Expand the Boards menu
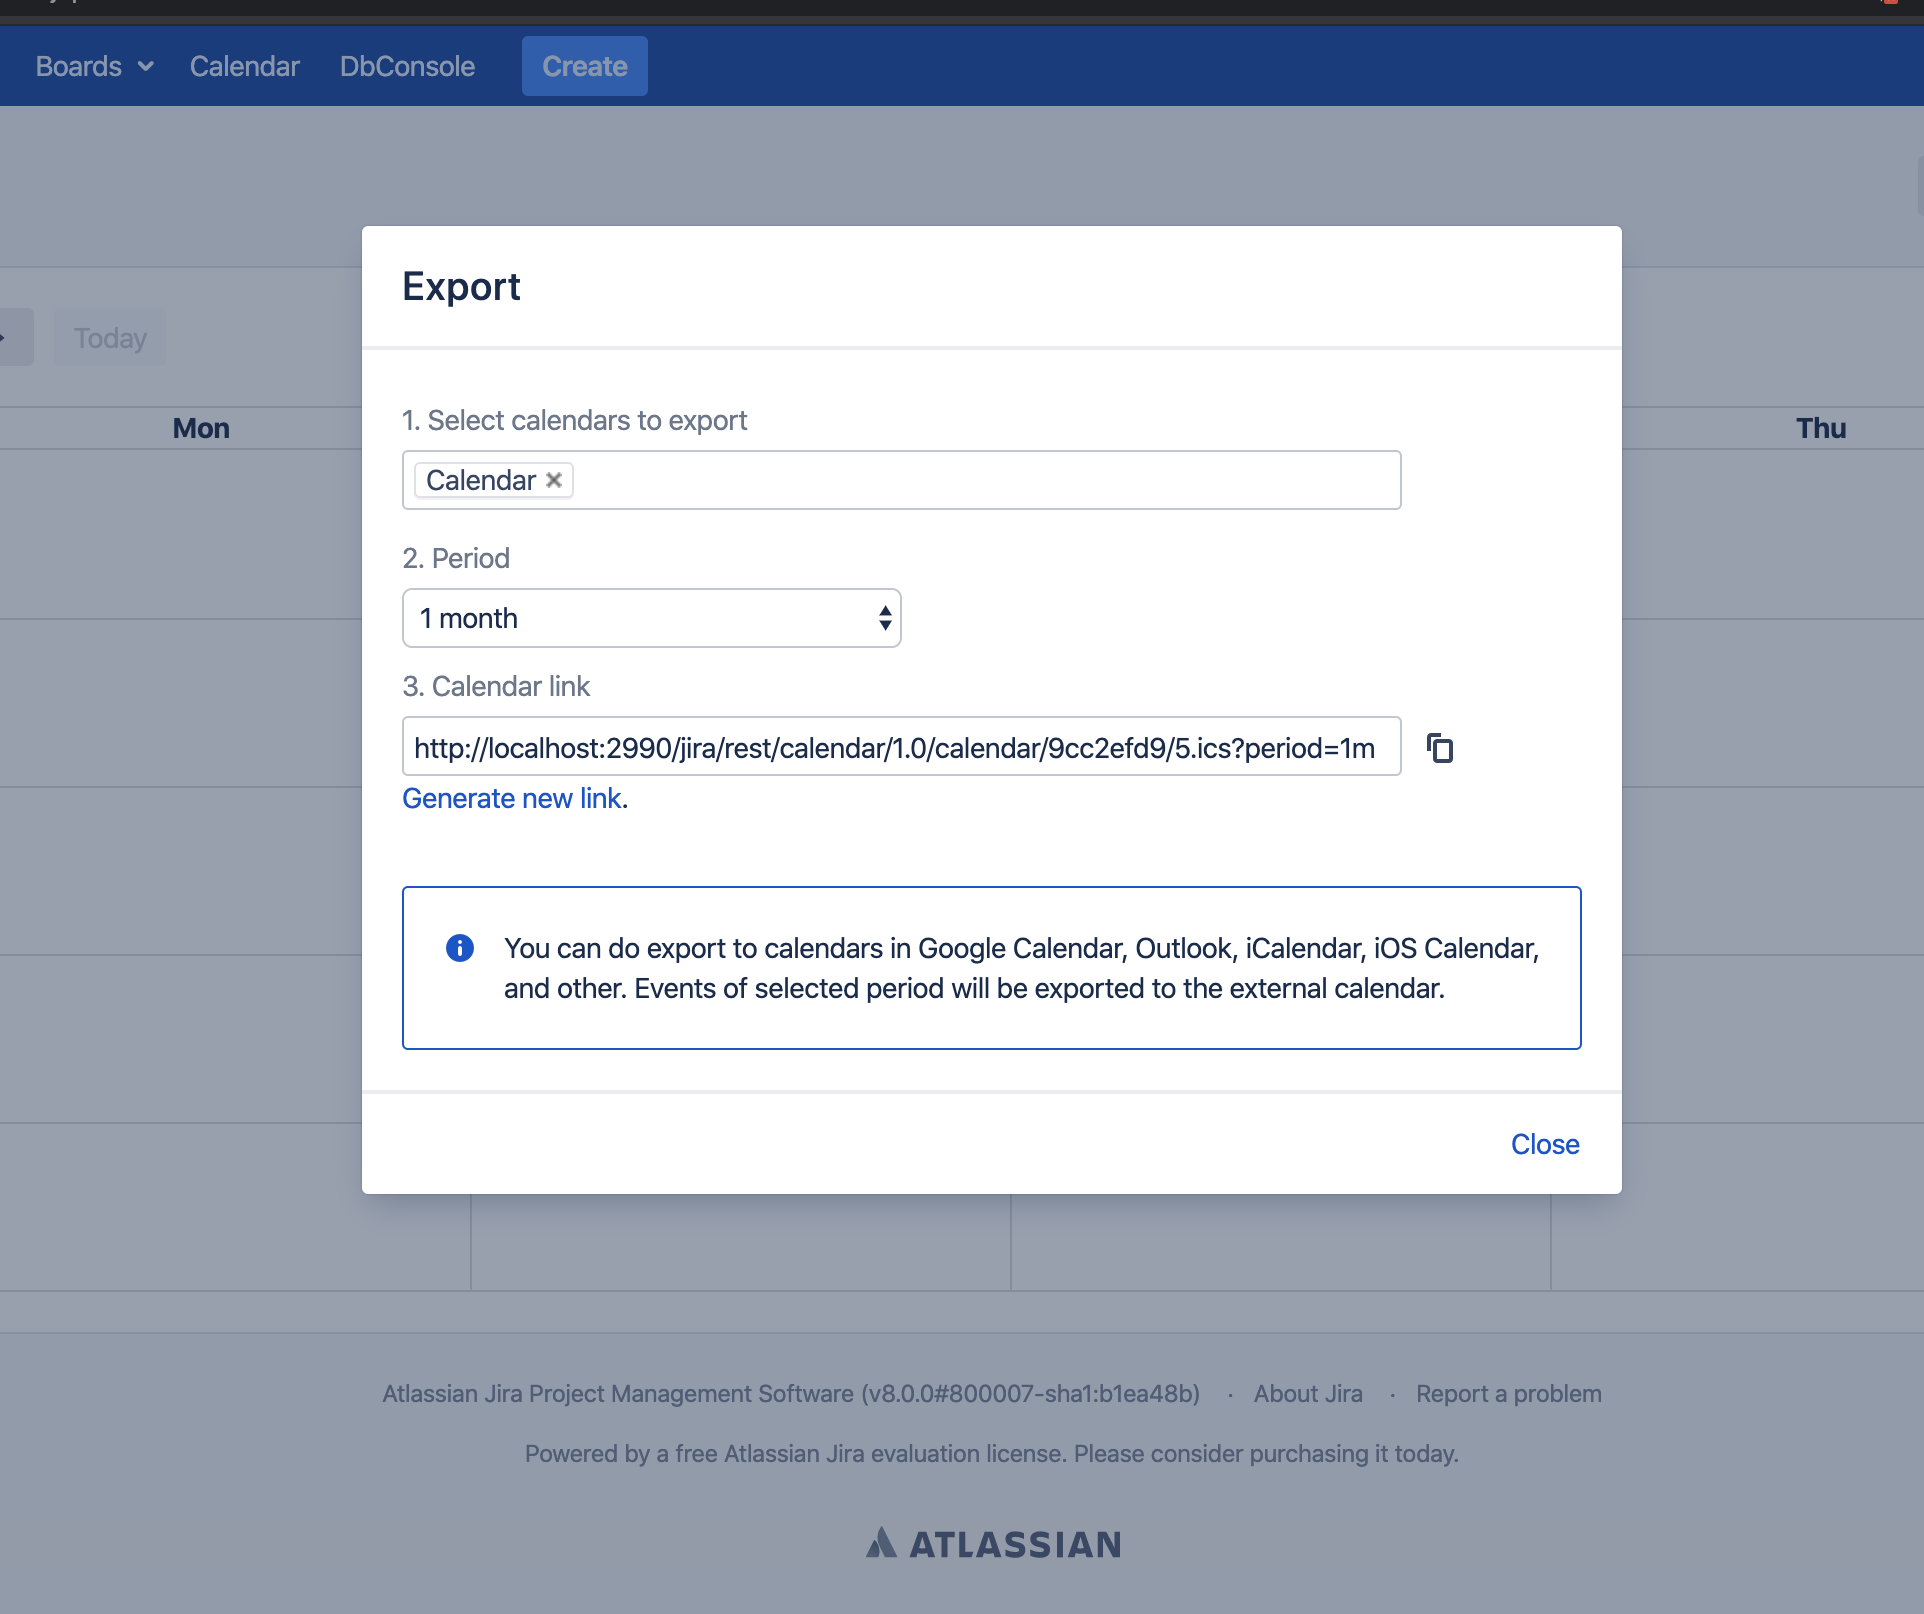The height and width of the screenshot is (1614, 1924). point(95,66)
